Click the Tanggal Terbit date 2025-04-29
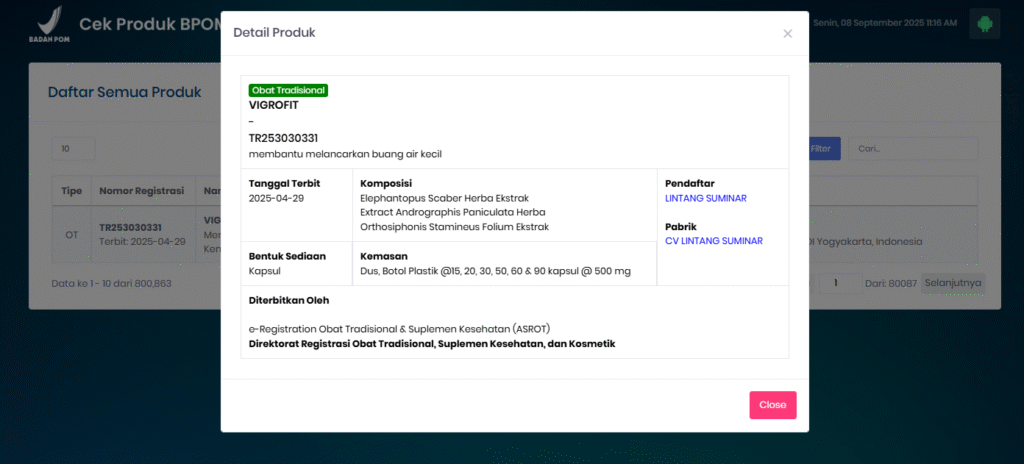The width and height of the screenshot is (1024, 464). (276, 198)
